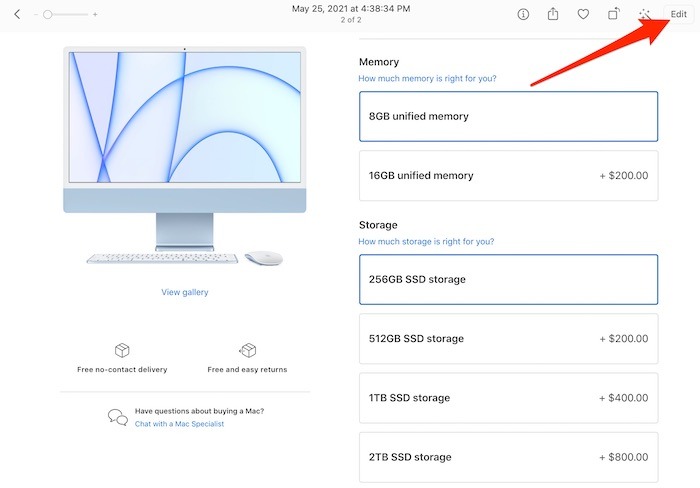The height and width of the screenshot is (488, 700).
Task: Click the Storage section heading
Action: [378, 225]
